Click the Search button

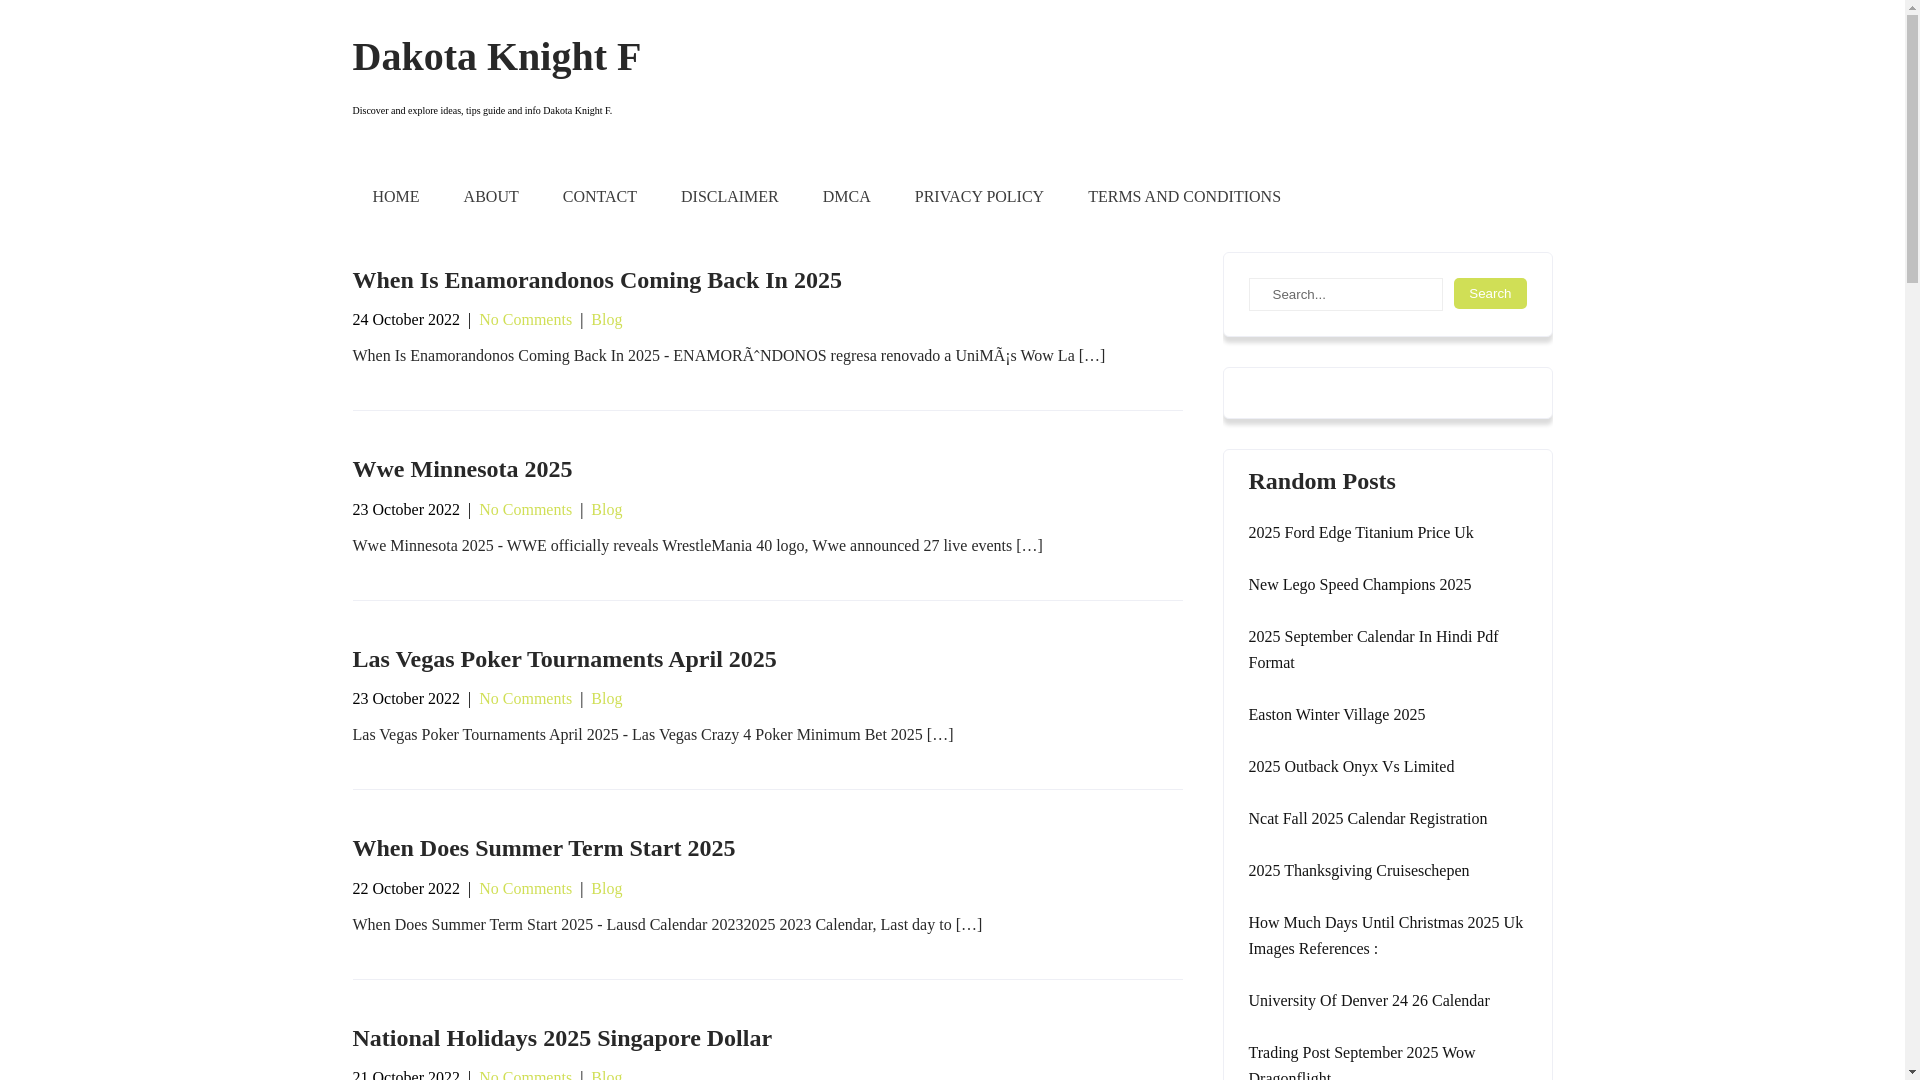(1489, 293)
